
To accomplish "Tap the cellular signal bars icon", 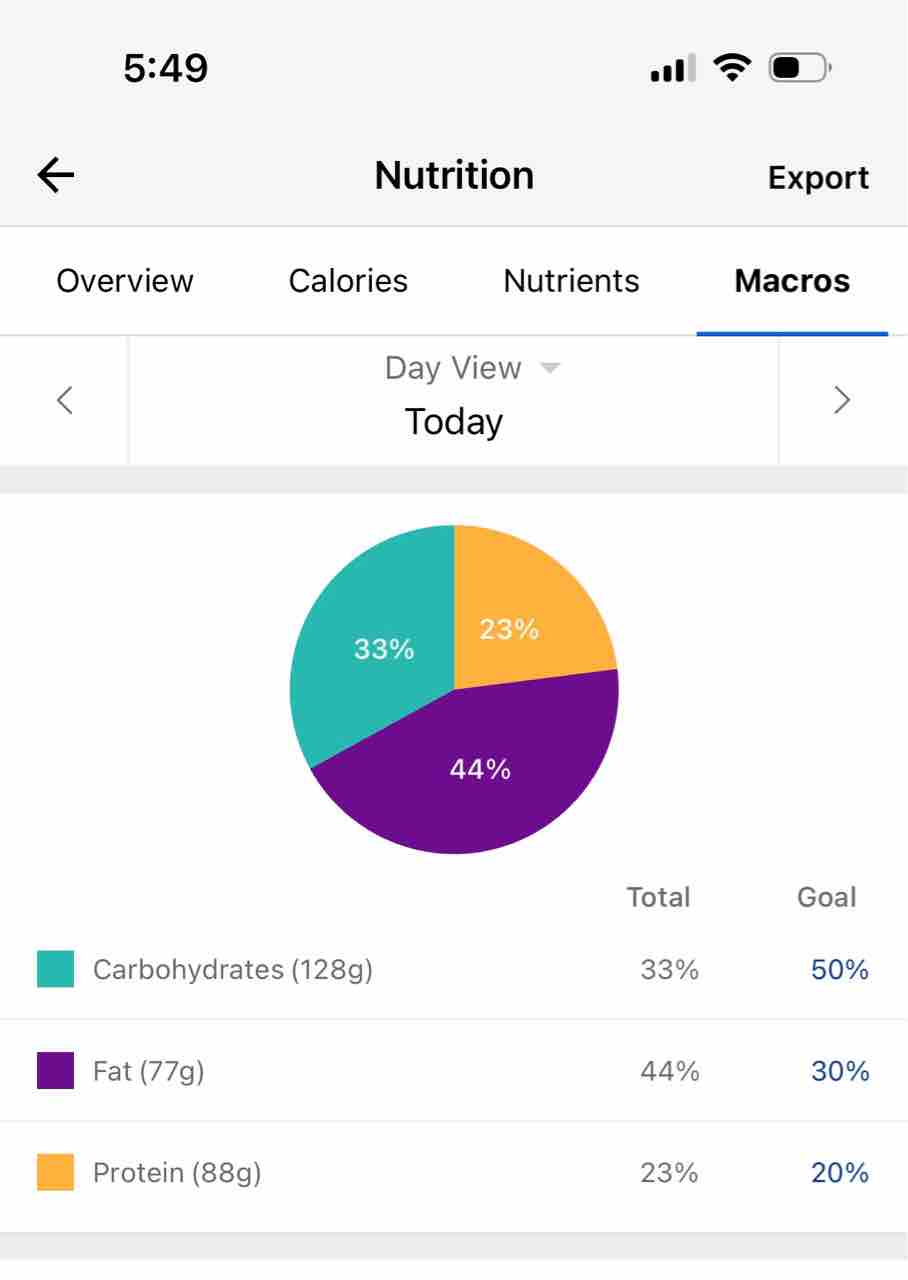I will (x=672, y=69).
